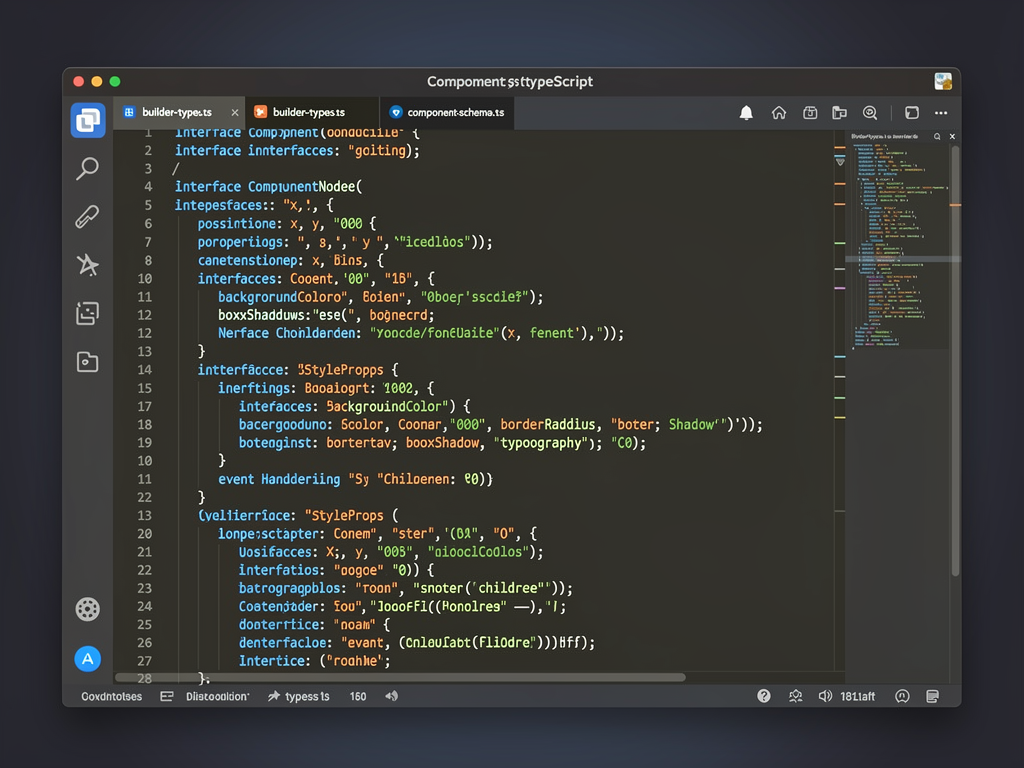This screenshot has width=1024, height=768.
Task: Click 'backgrorundColoro' on line 11
Action: pos(282,297)
